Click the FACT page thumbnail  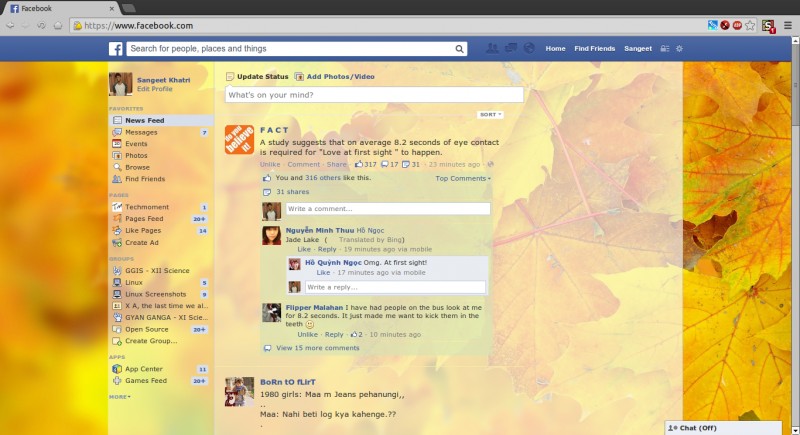tap(239, 139)
